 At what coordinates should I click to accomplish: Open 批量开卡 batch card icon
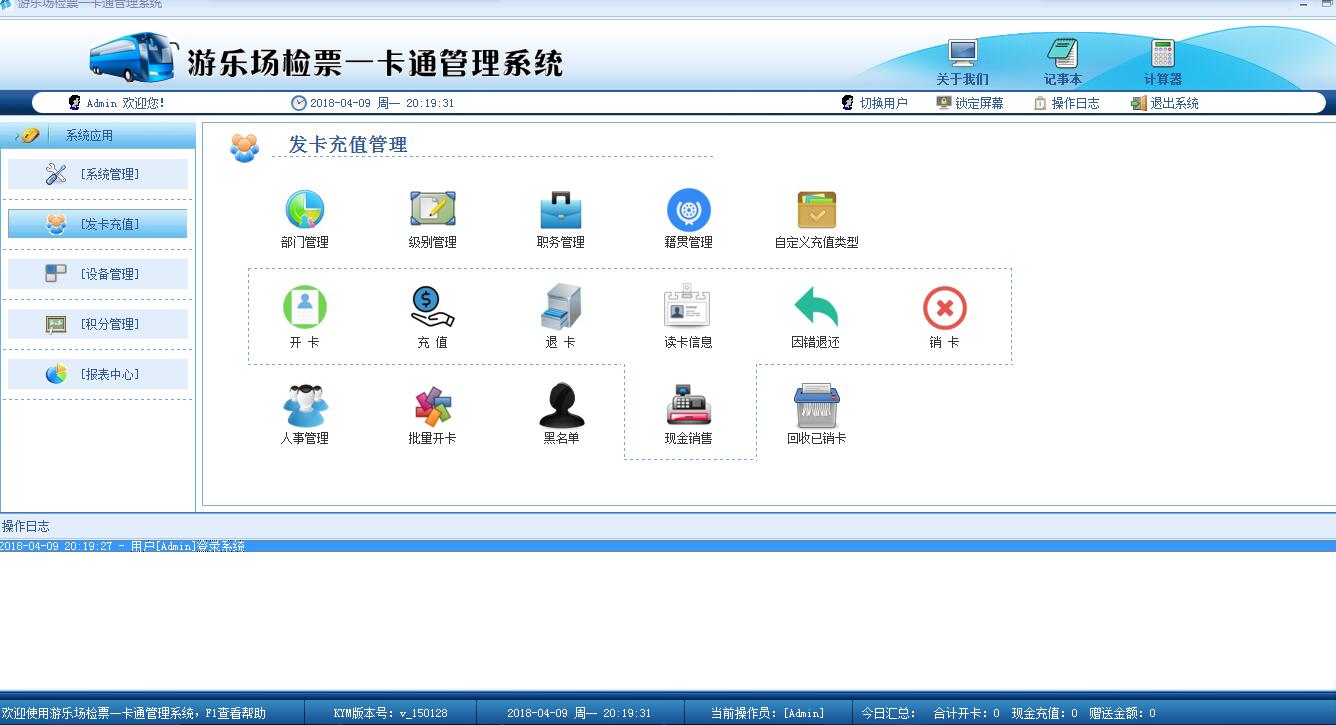(x=433, y=406)
